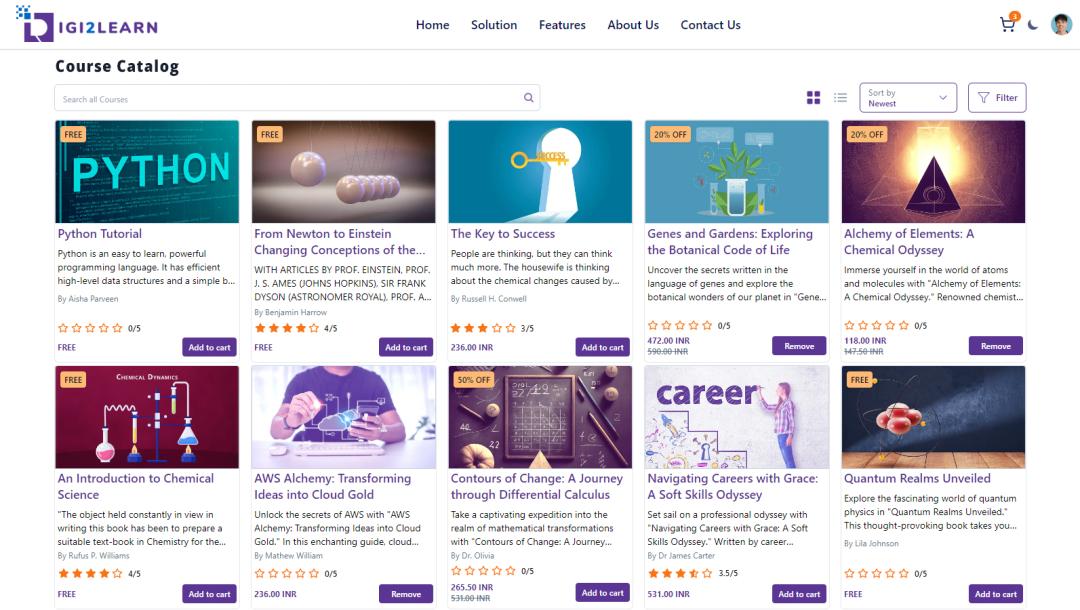1080x610 pixels.
Task: Toggle dark mode with the moon icon
Action: (1033, 24)
